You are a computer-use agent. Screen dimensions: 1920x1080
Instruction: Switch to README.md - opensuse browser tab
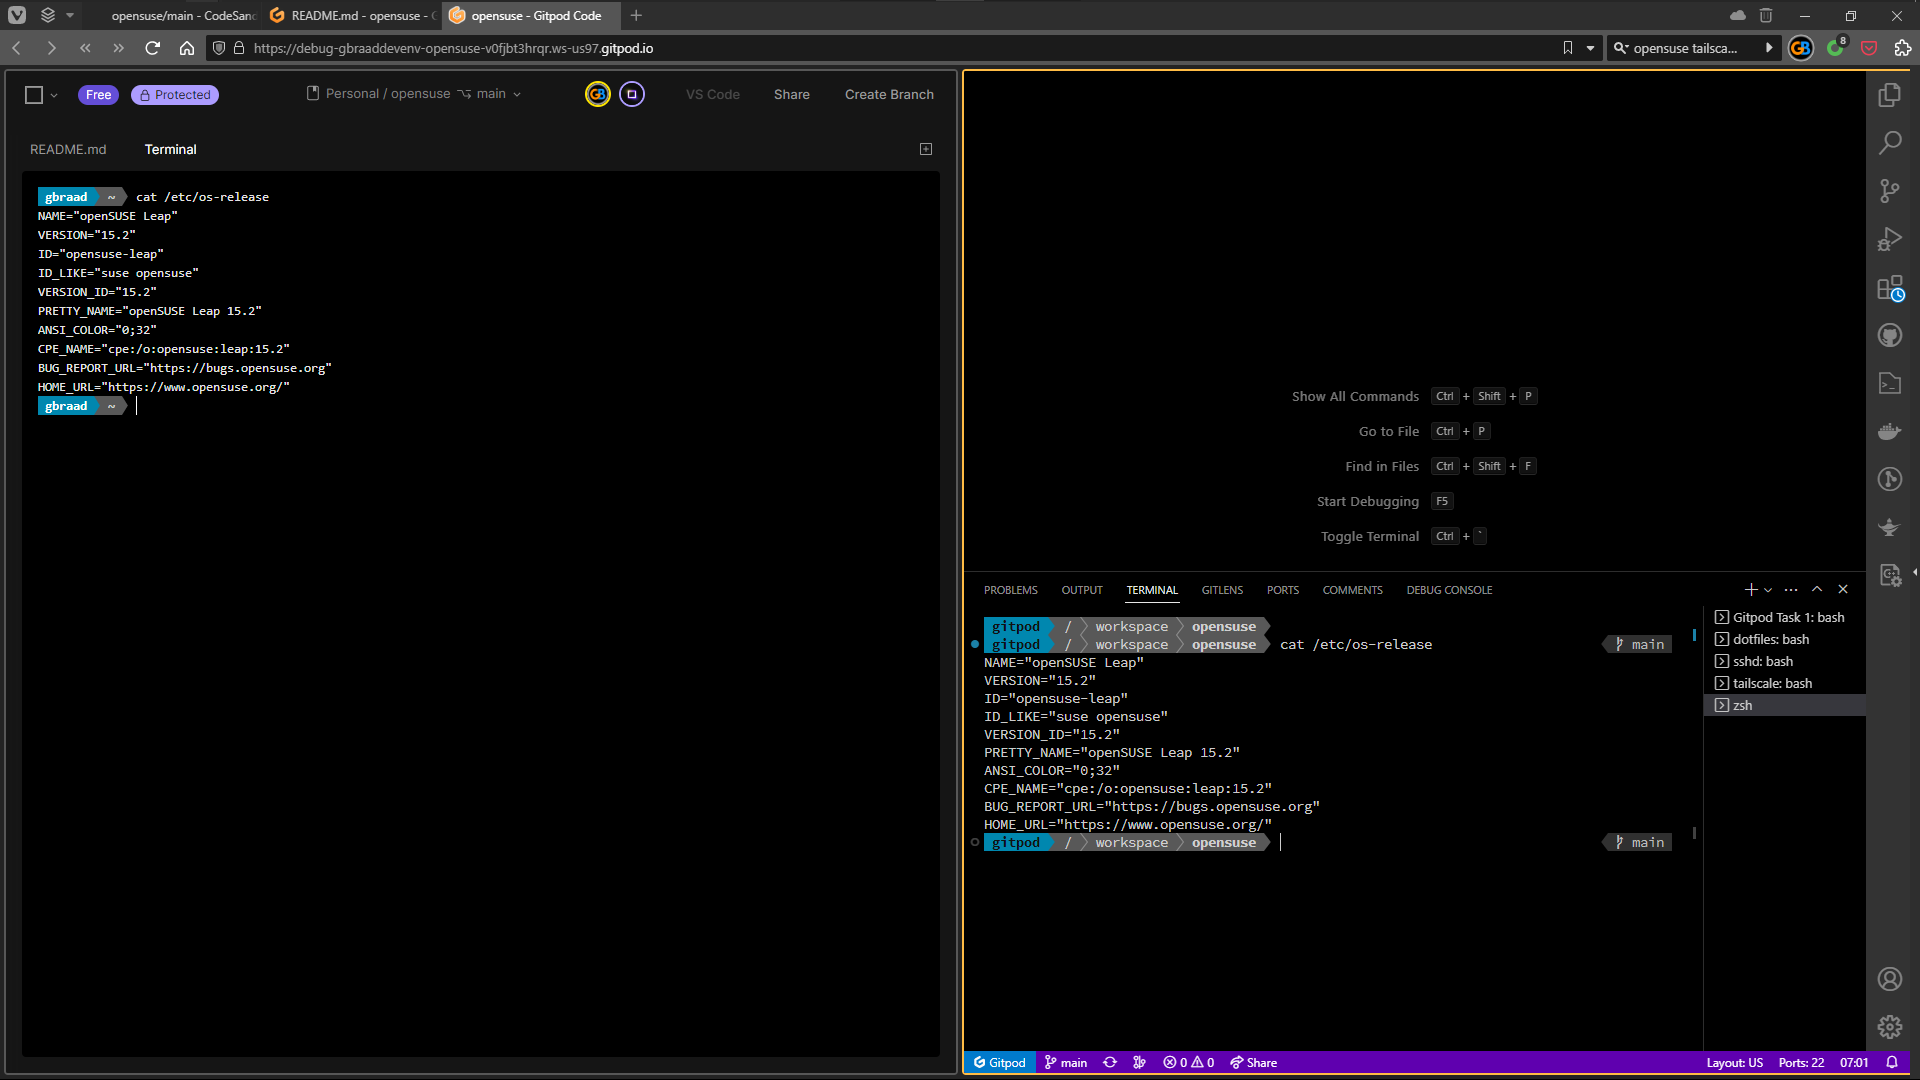[x=353, y=16]
